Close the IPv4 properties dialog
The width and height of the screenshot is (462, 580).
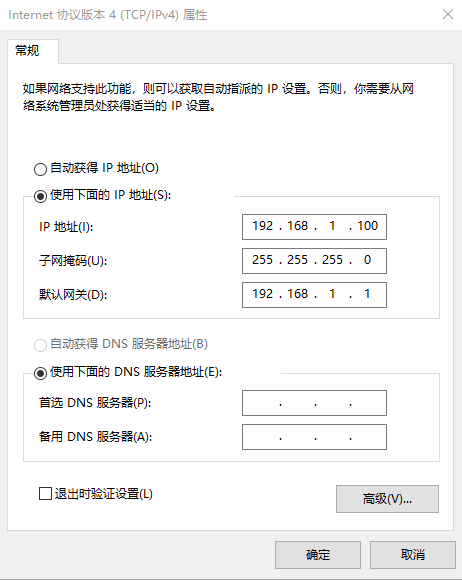(448, 14)
